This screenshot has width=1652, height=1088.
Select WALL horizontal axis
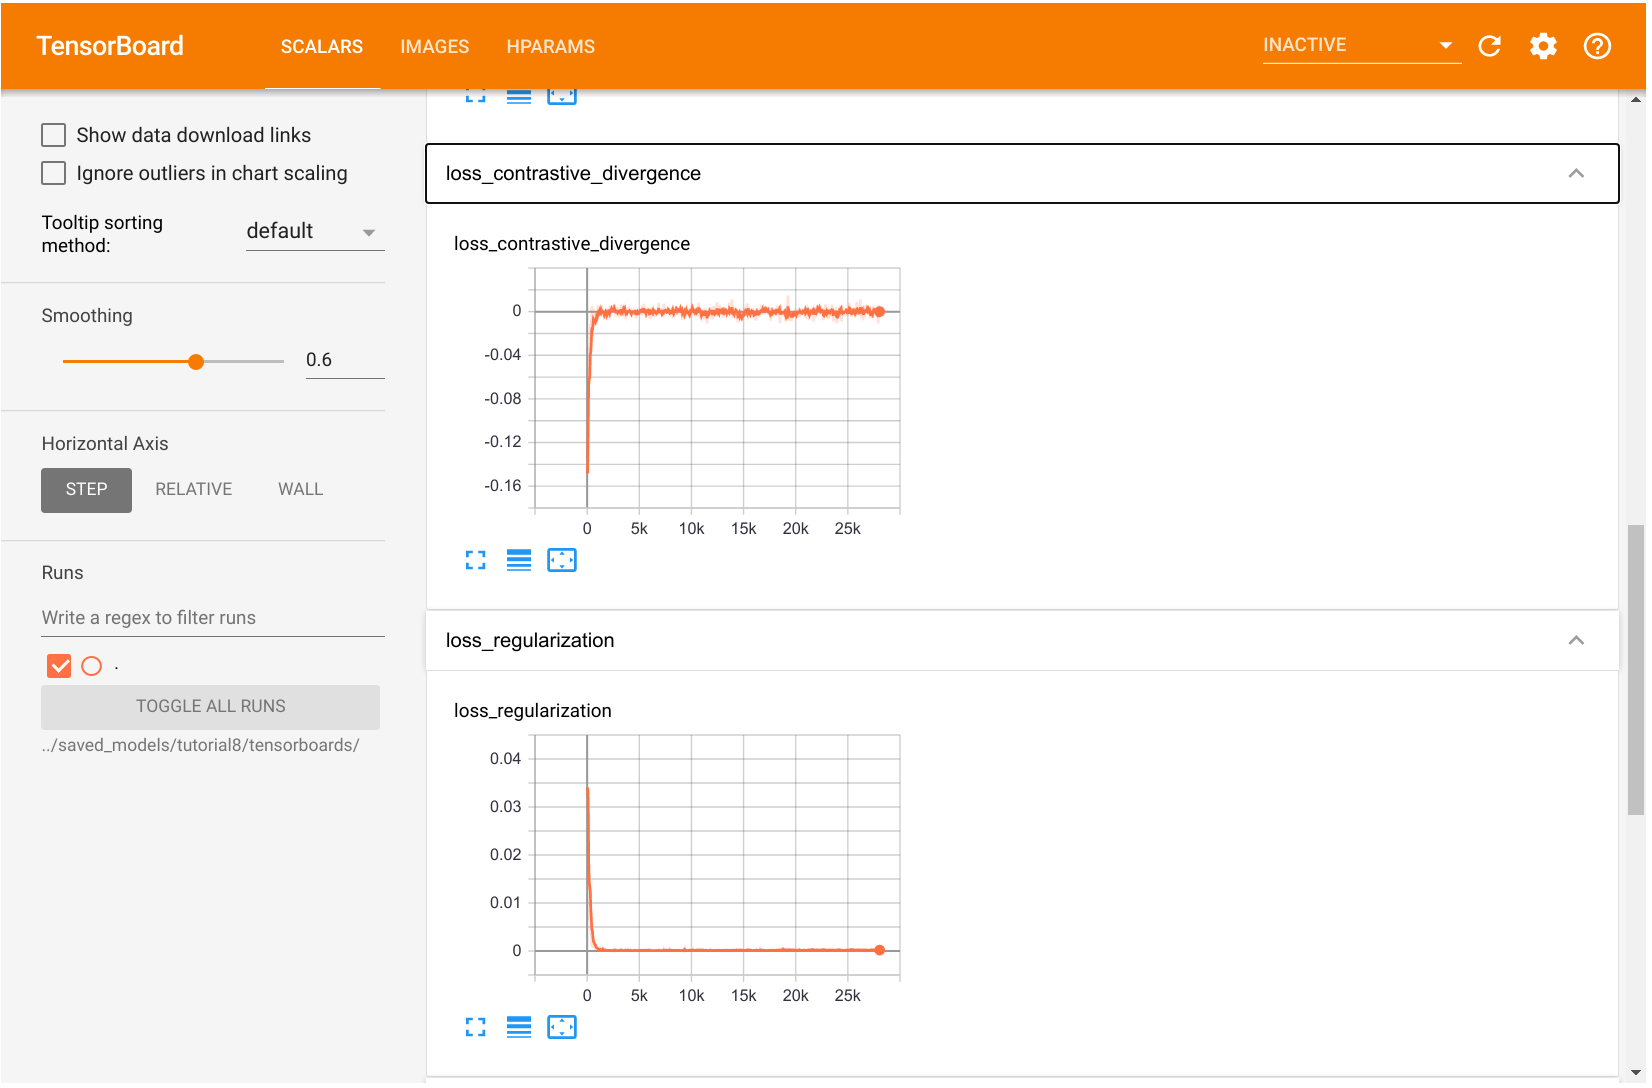point(300,490)
